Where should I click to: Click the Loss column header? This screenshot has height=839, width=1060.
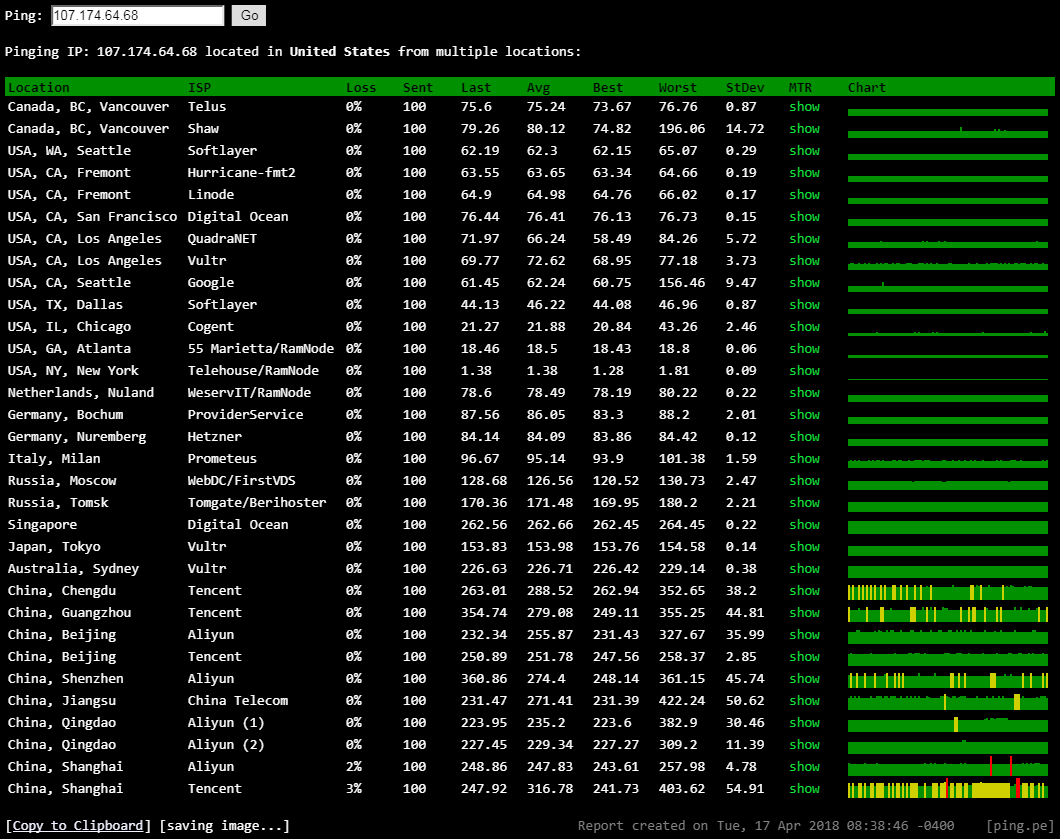(x=361, y=87)
